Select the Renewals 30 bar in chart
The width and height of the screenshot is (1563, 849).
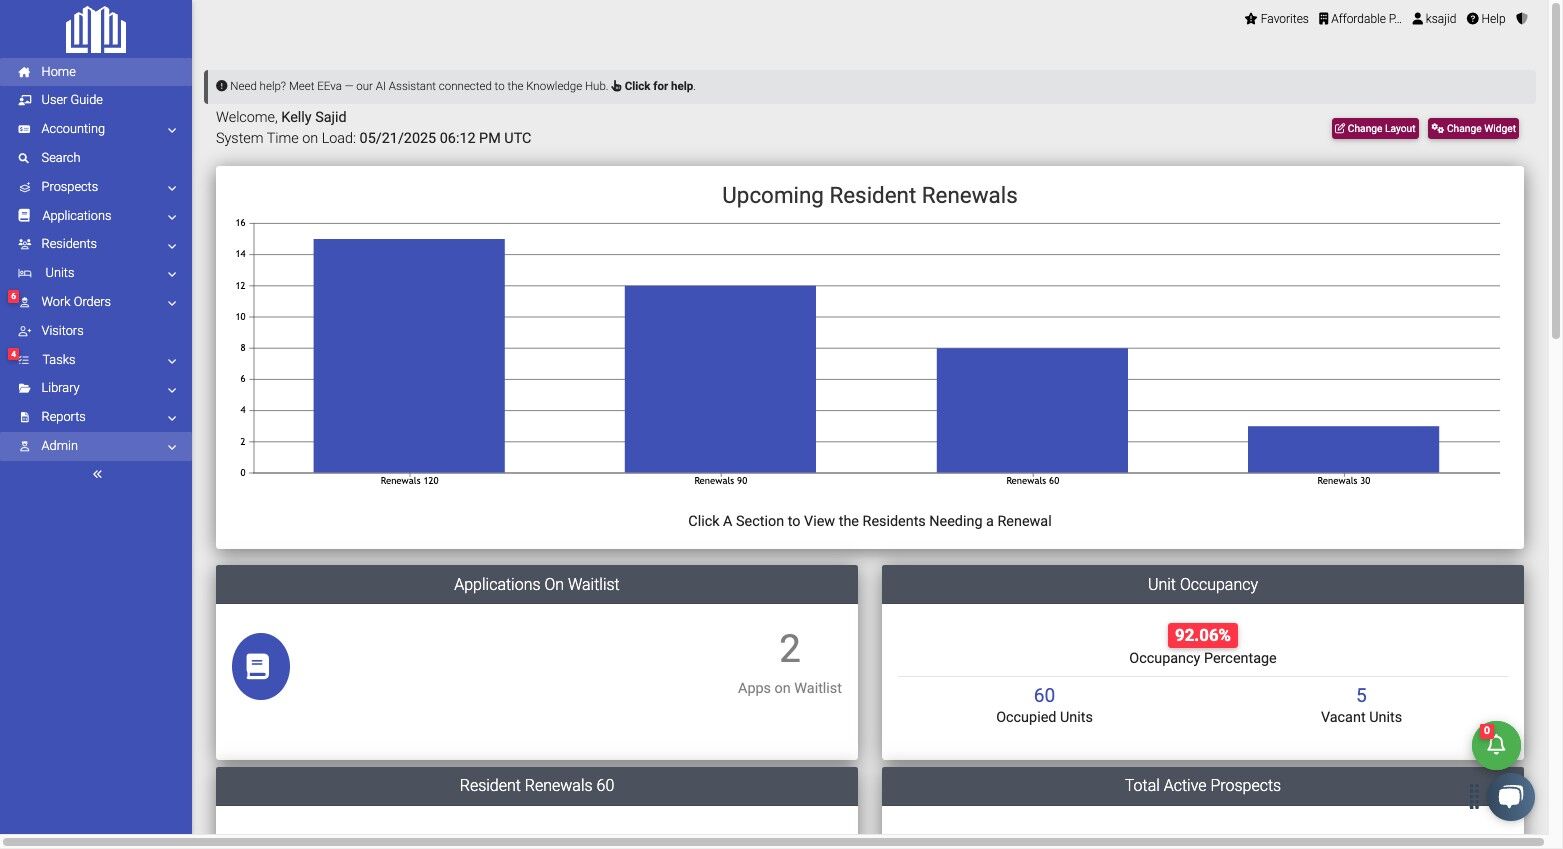(1343, 449)
